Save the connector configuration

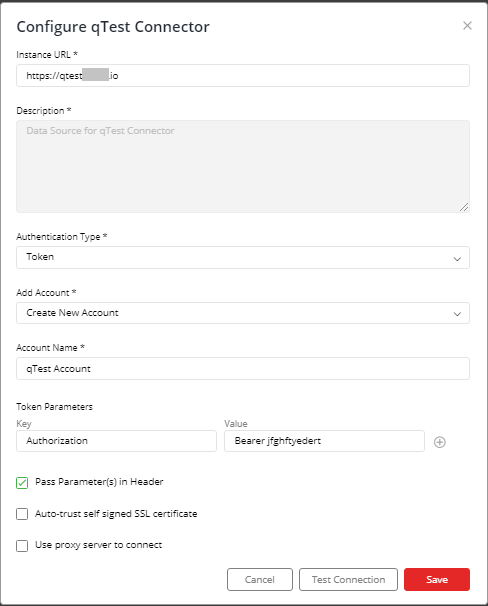click(437, 579)
